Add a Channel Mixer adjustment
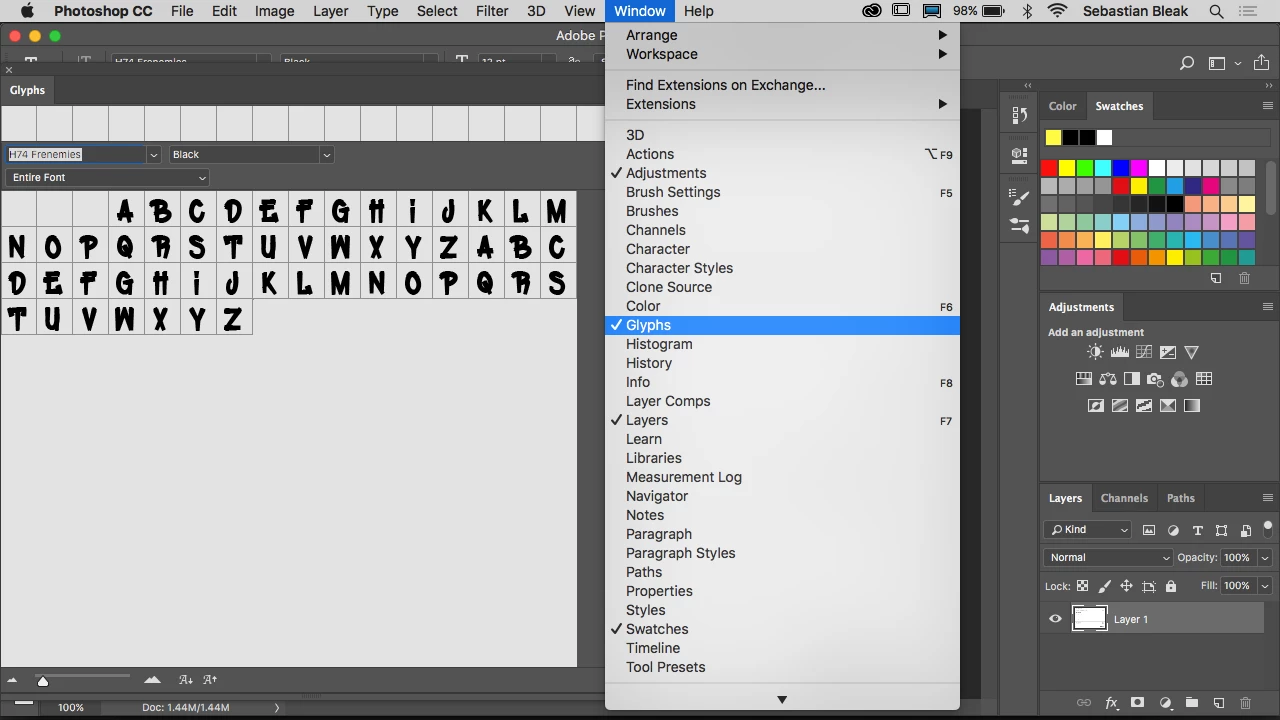This screenshot has width=1280, height=720. pos(1179,379)
